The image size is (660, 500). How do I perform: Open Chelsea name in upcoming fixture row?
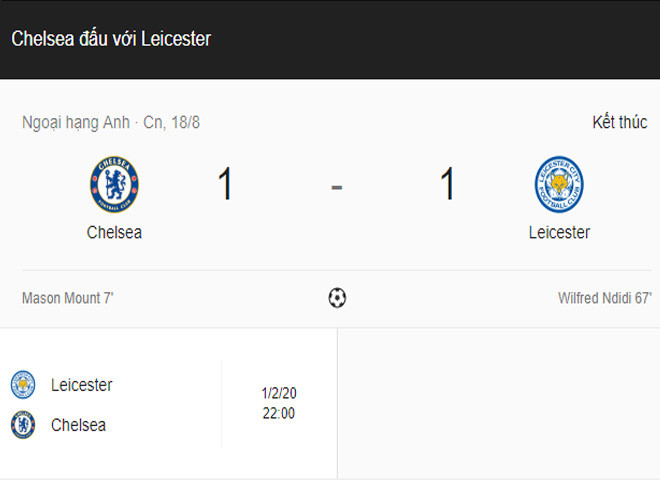(78, 425)
